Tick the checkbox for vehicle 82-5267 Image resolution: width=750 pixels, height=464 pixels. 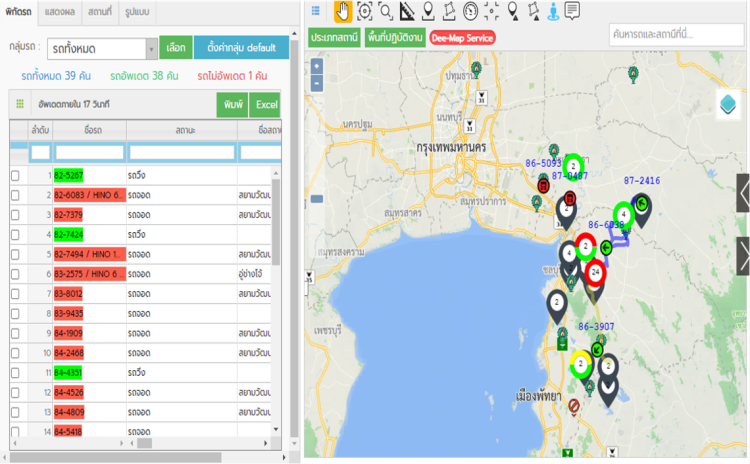point(15,176)
